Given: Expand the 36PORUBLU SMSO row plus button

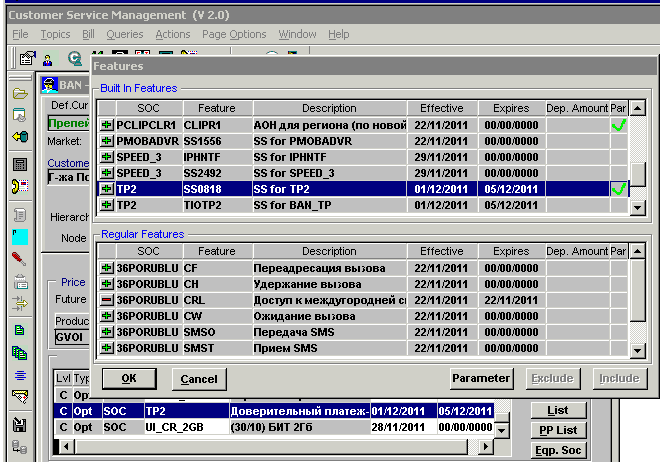Looking at the screenshot, I should (107, 332).
